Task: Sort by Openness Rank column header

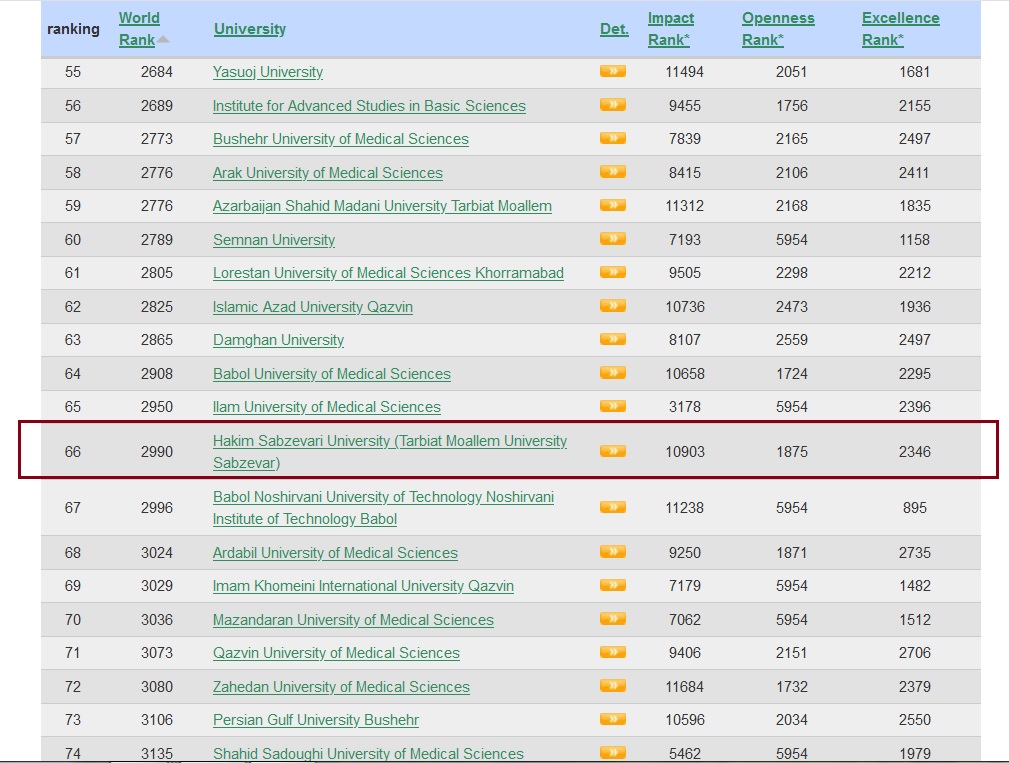Action: 778,29
